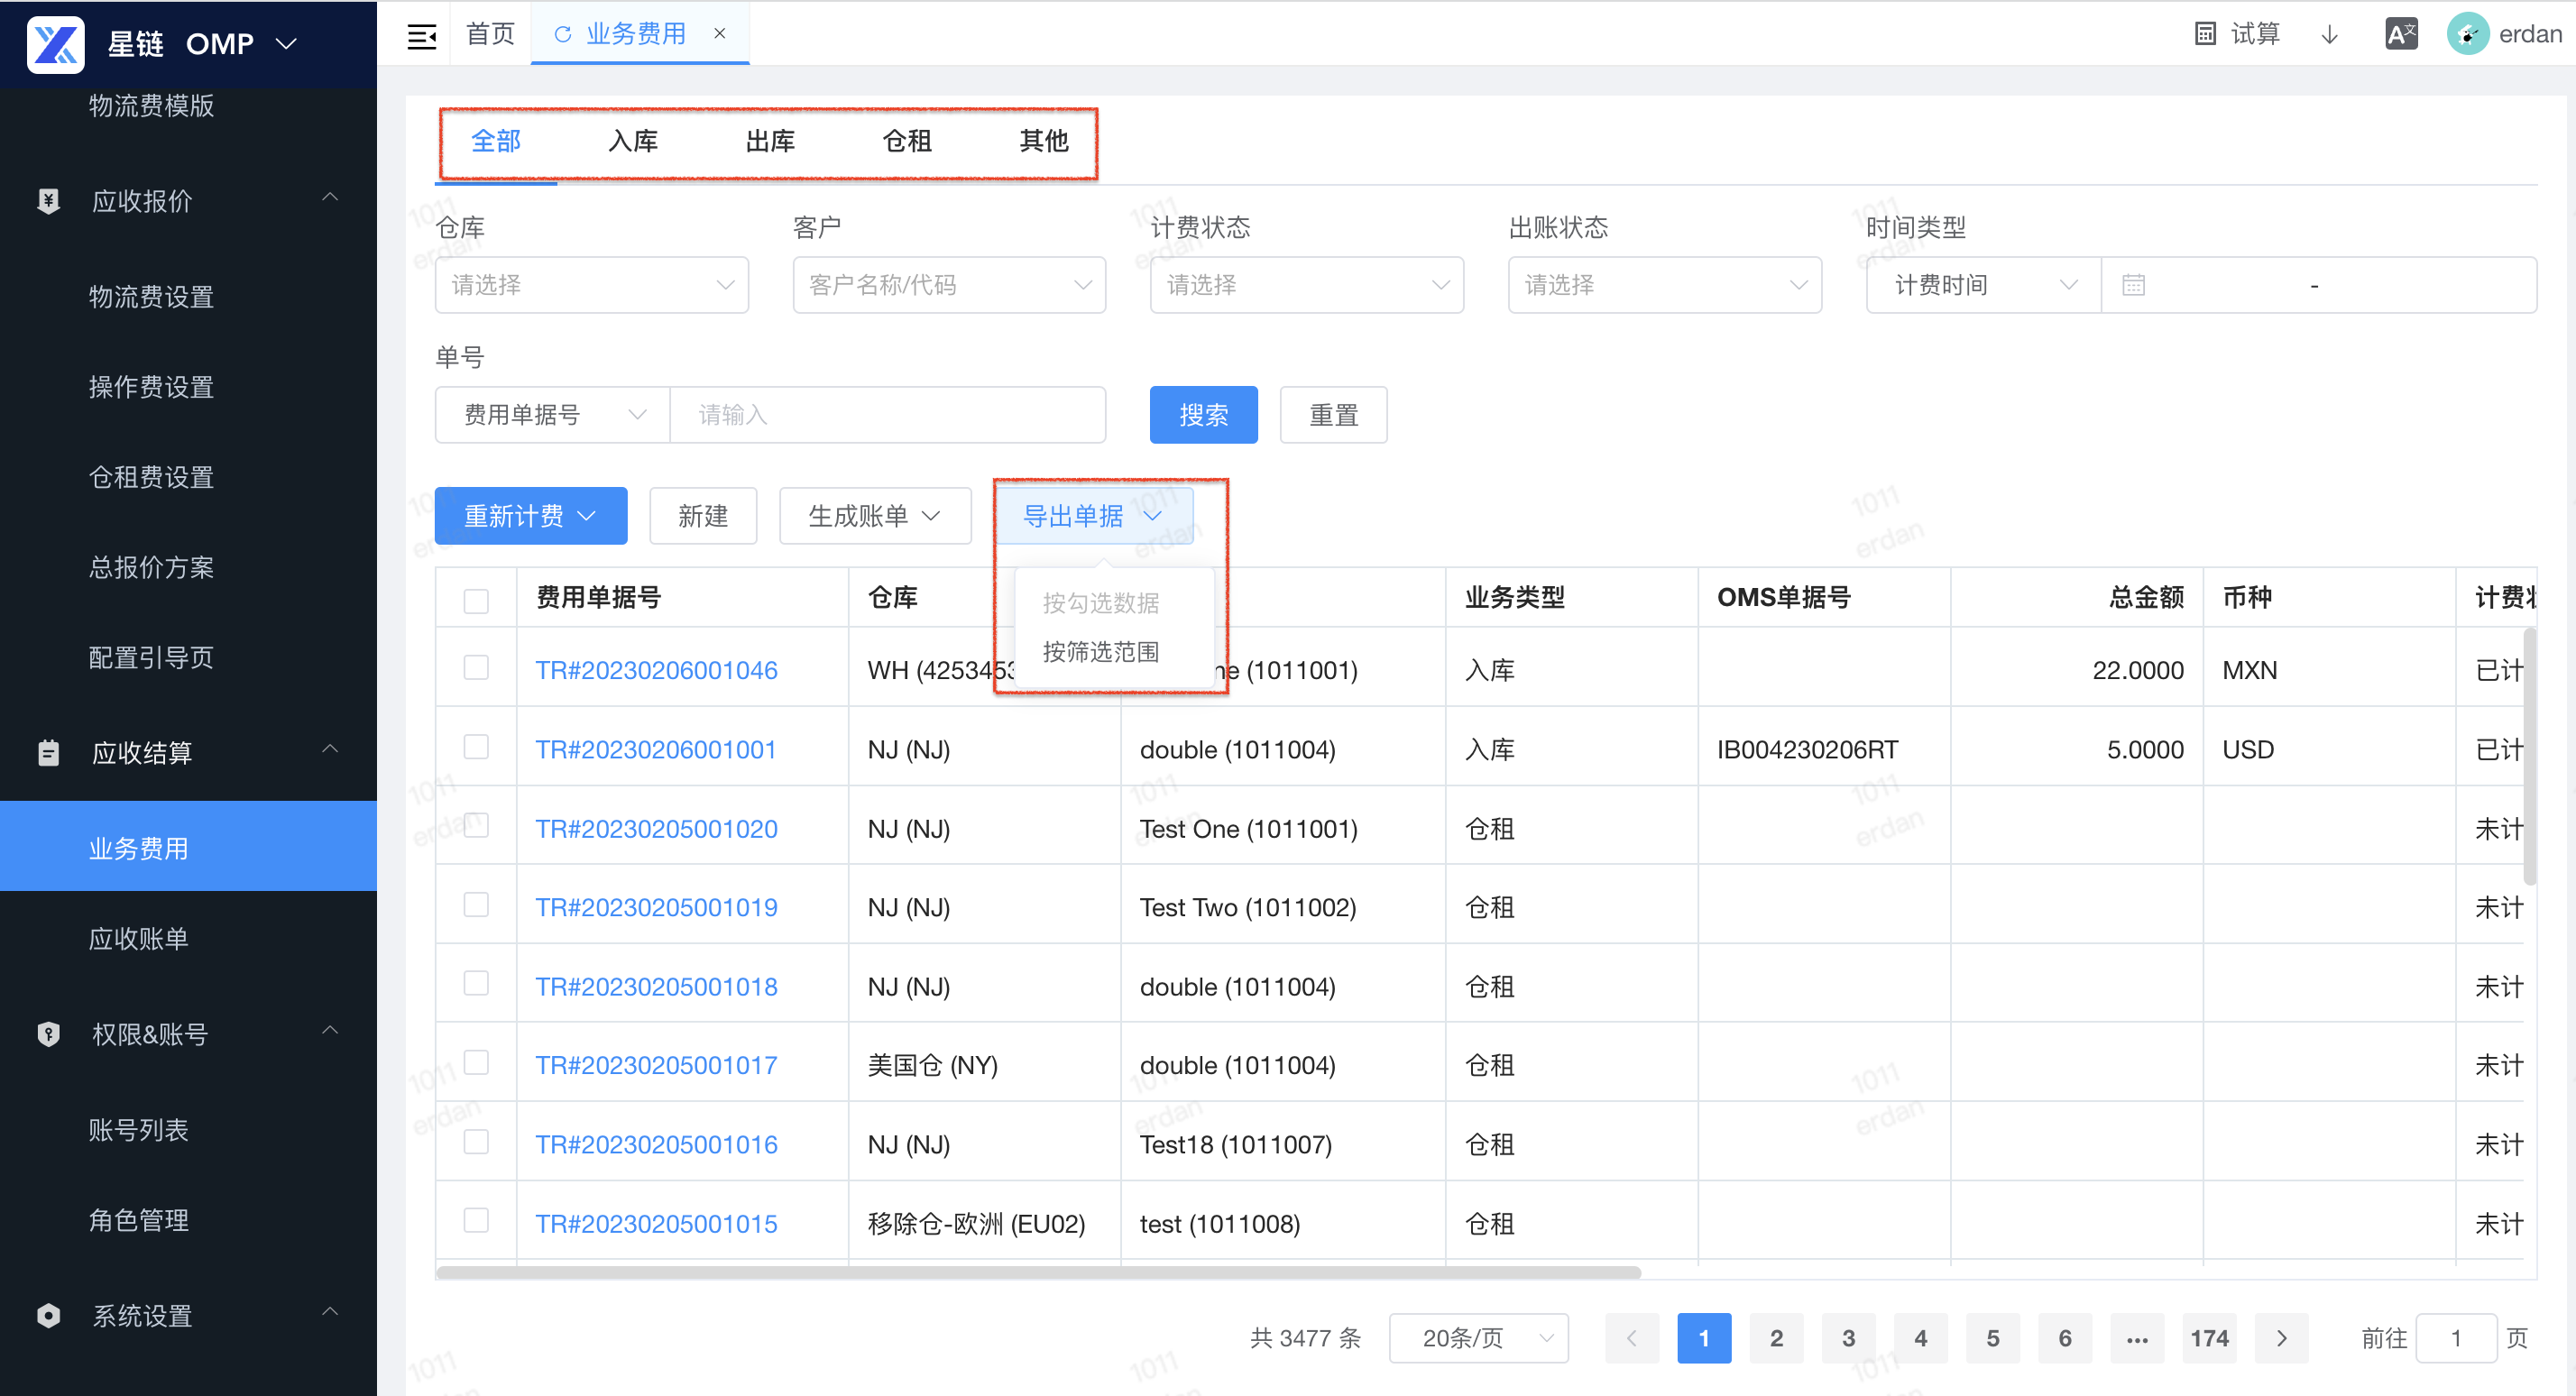Image resolution: width=2576 pixels, height=1396 pixels.
Task: Switch to the 出库 tab
Action: (x=770, y=141)
